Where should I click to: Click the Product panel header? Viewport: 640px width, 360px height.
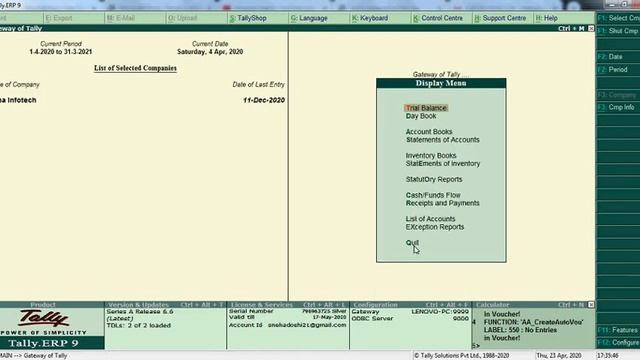pyautogui.click(x=52, y=304)
